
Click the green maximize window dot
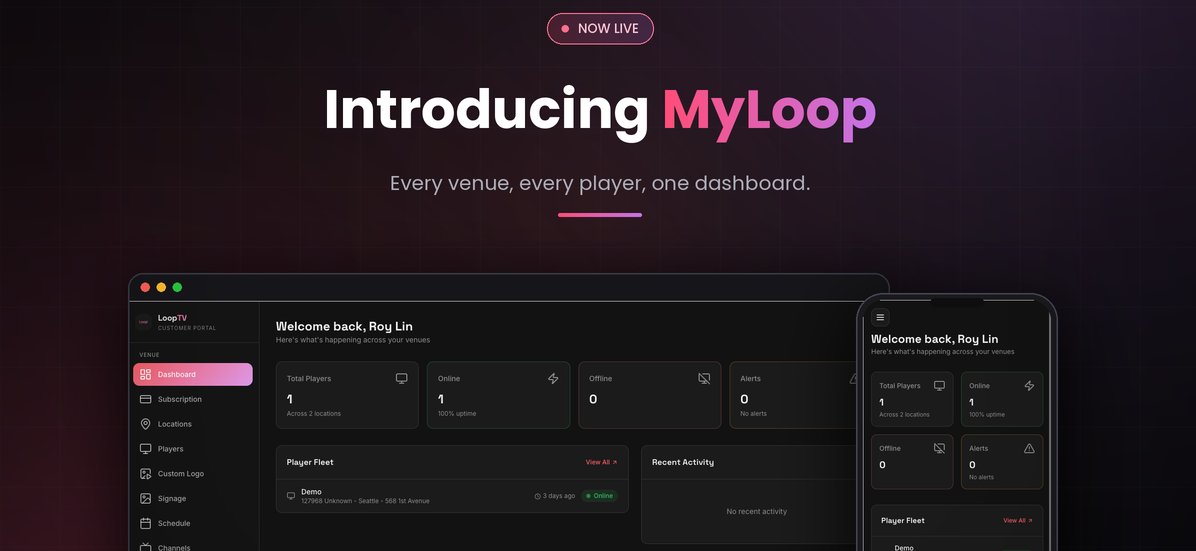coord(177,287)
